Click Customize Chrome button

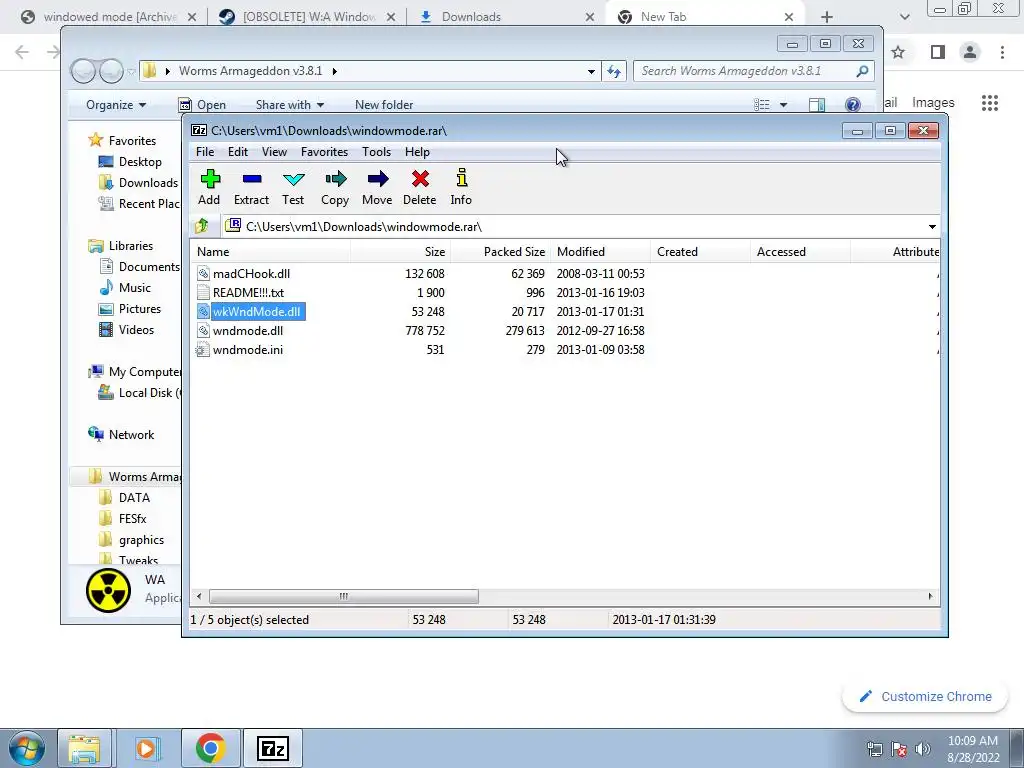pos(925,696)
